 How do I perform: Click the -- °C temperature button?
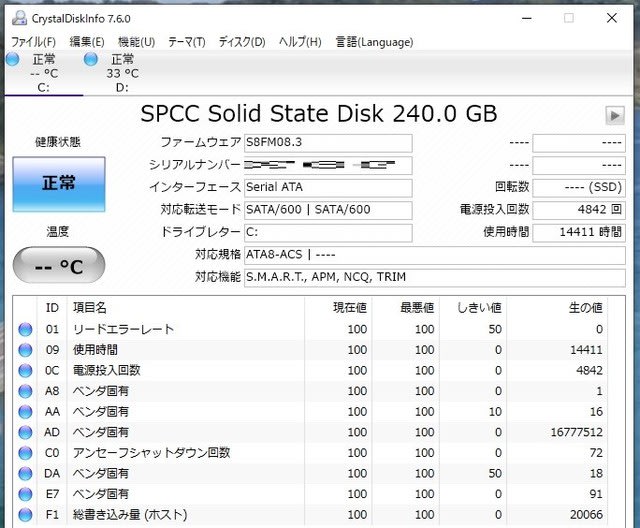click(x=59, y=265)
